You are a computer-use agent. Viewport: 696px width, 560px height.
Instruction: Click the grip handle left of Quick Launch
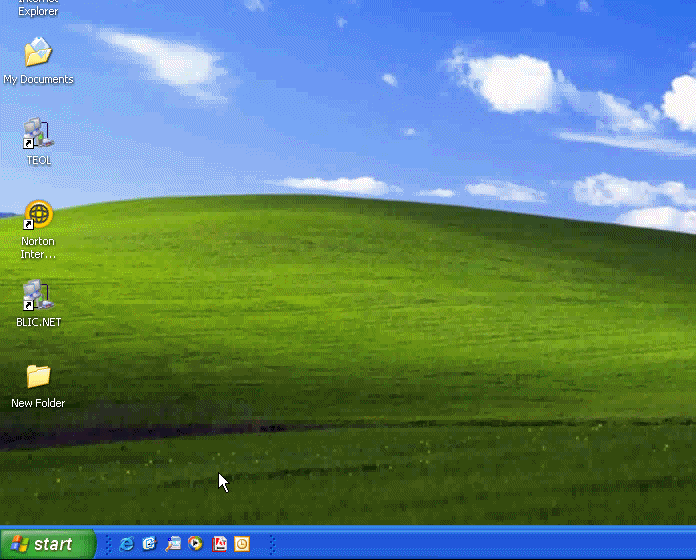(108, 544)
